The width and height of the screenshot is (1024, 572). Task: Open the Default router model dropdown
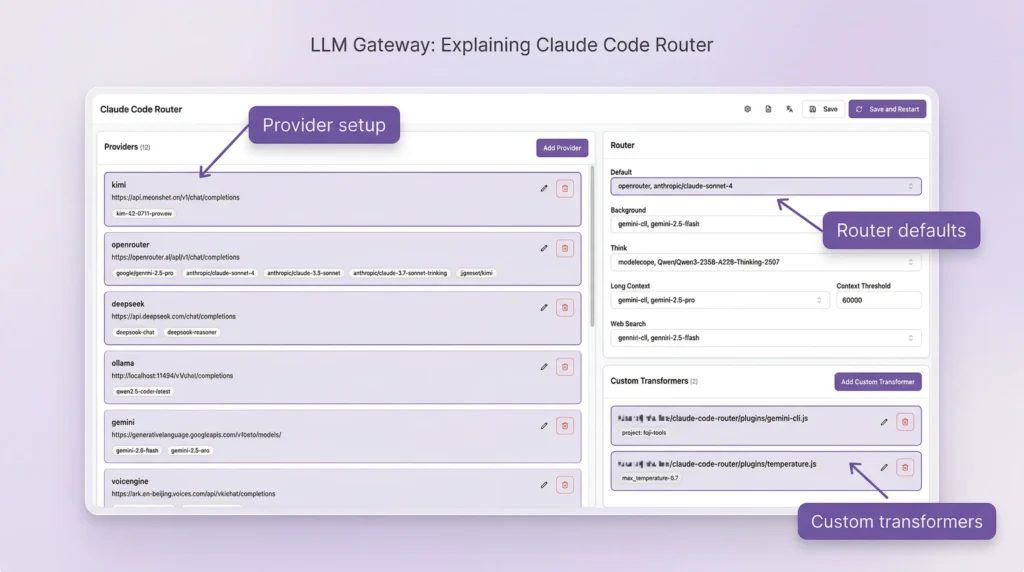[x=765, y=186]
